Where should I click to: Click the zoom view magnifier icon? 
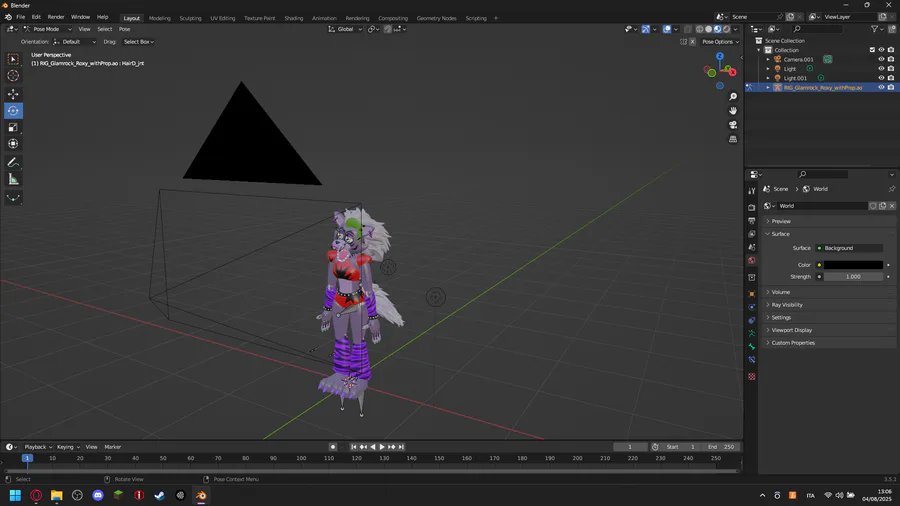tap(733, 97)
